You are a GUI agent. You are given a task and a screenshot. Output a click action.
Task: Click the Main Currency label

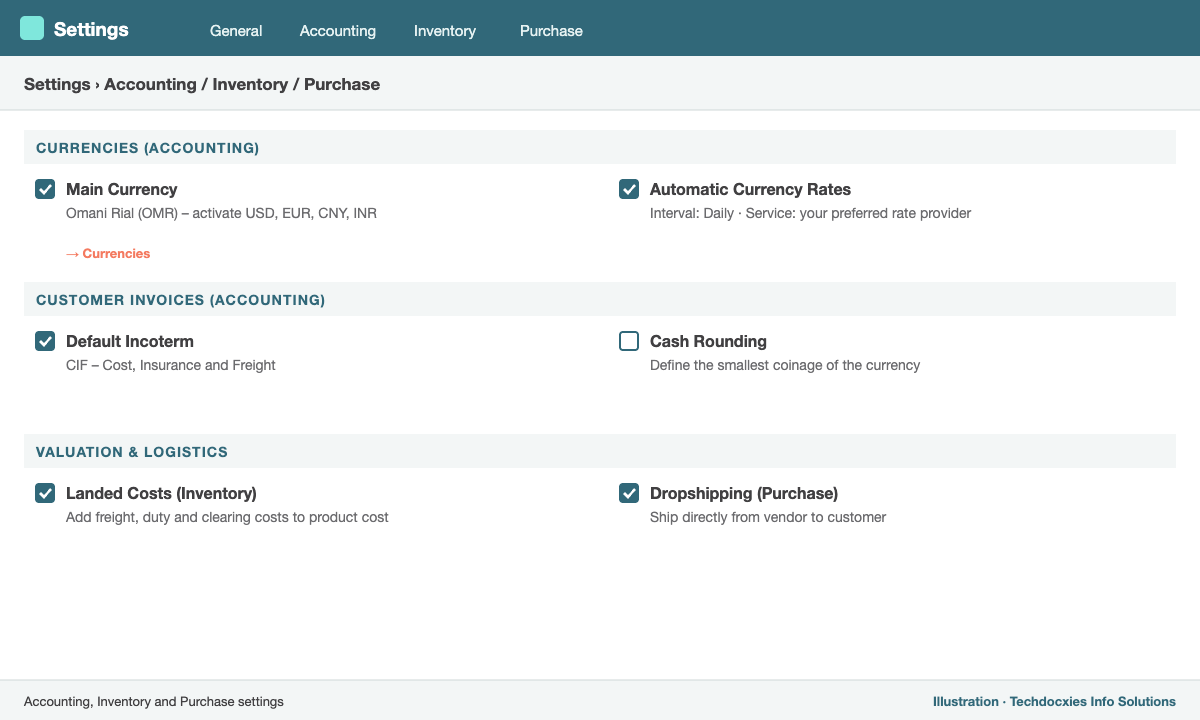[121, 189]
